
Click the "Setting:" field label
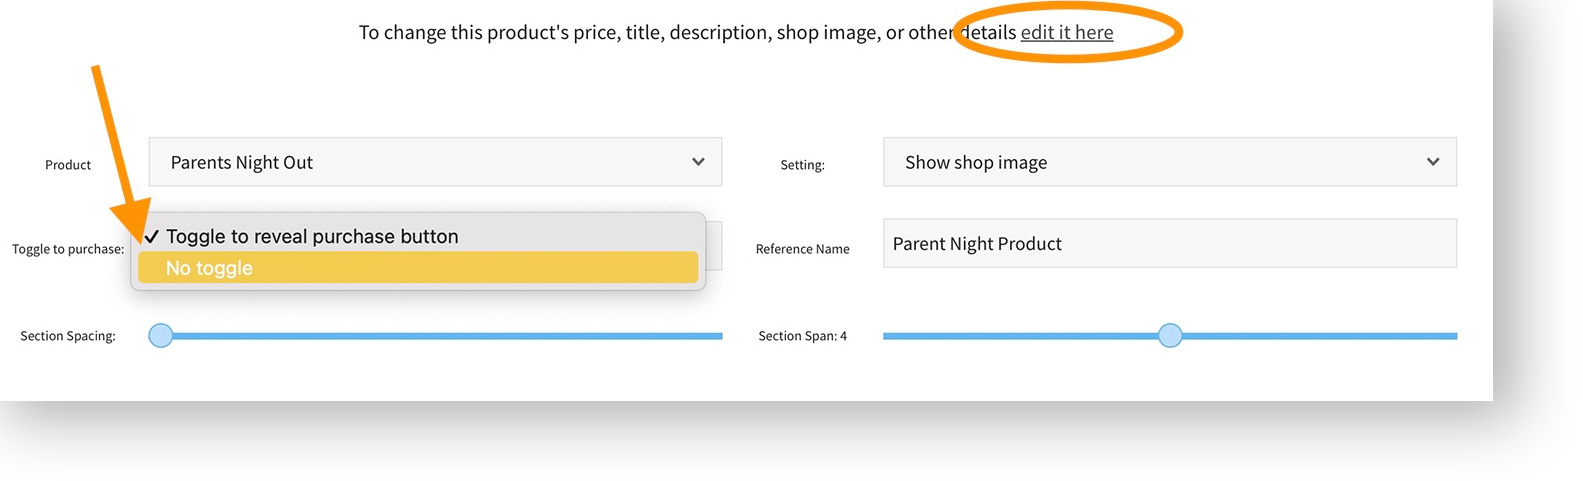coord(802,165)
